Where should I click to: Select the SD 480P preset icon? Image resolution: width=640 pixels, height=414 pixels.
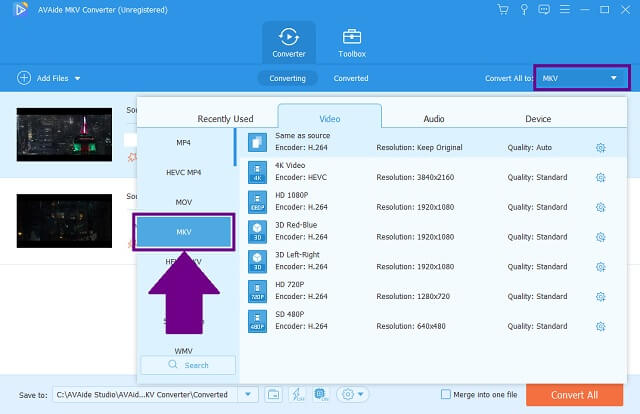click(257, 321)
